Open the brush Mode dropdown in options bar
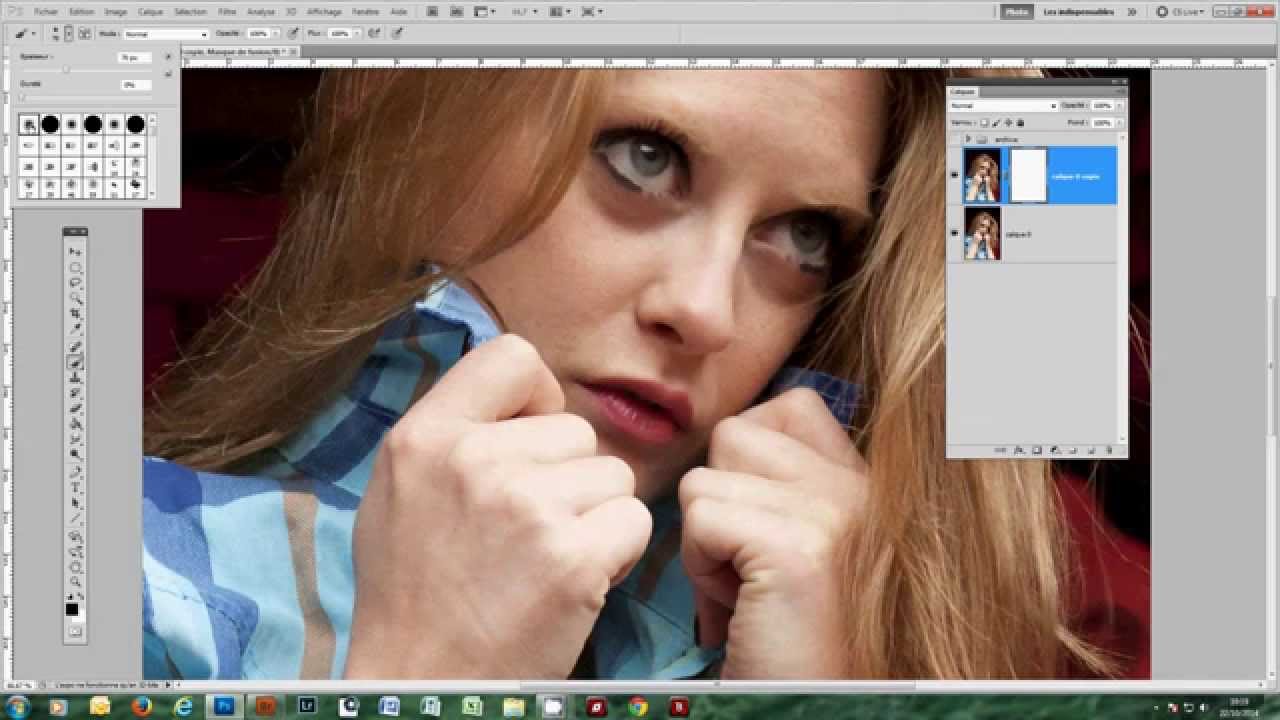The image size is (1280, 720). click(x=166, y=33)
